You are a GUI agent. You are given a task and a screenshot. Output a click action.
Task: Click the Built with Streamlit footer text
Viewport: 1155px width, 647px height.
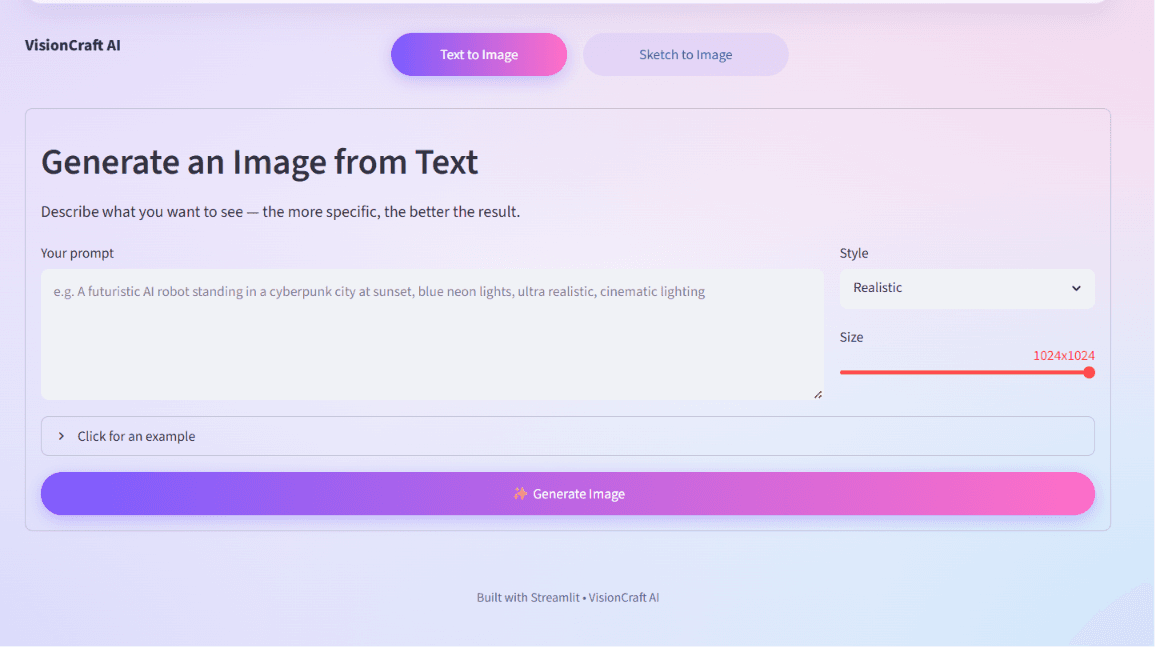point(567,598)
